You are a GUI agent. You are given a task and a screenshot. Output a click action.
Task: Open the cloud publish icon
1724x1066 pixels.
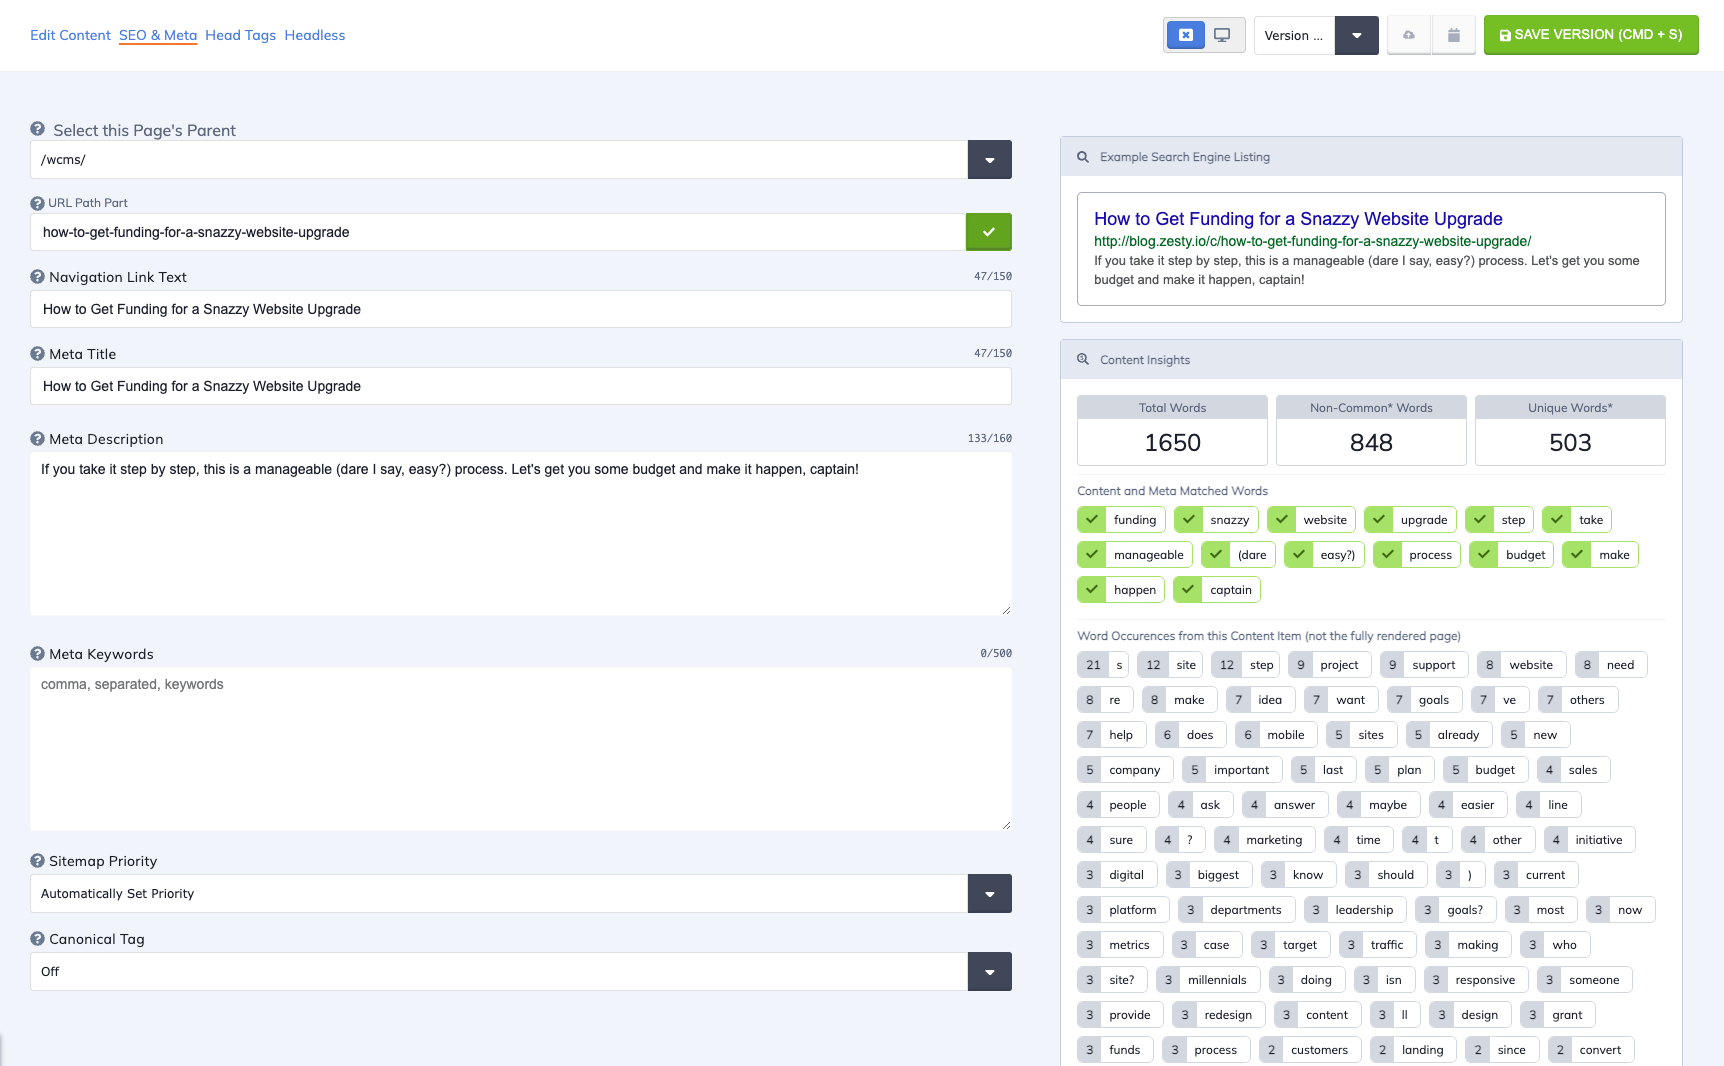(x=1408, y=33)
